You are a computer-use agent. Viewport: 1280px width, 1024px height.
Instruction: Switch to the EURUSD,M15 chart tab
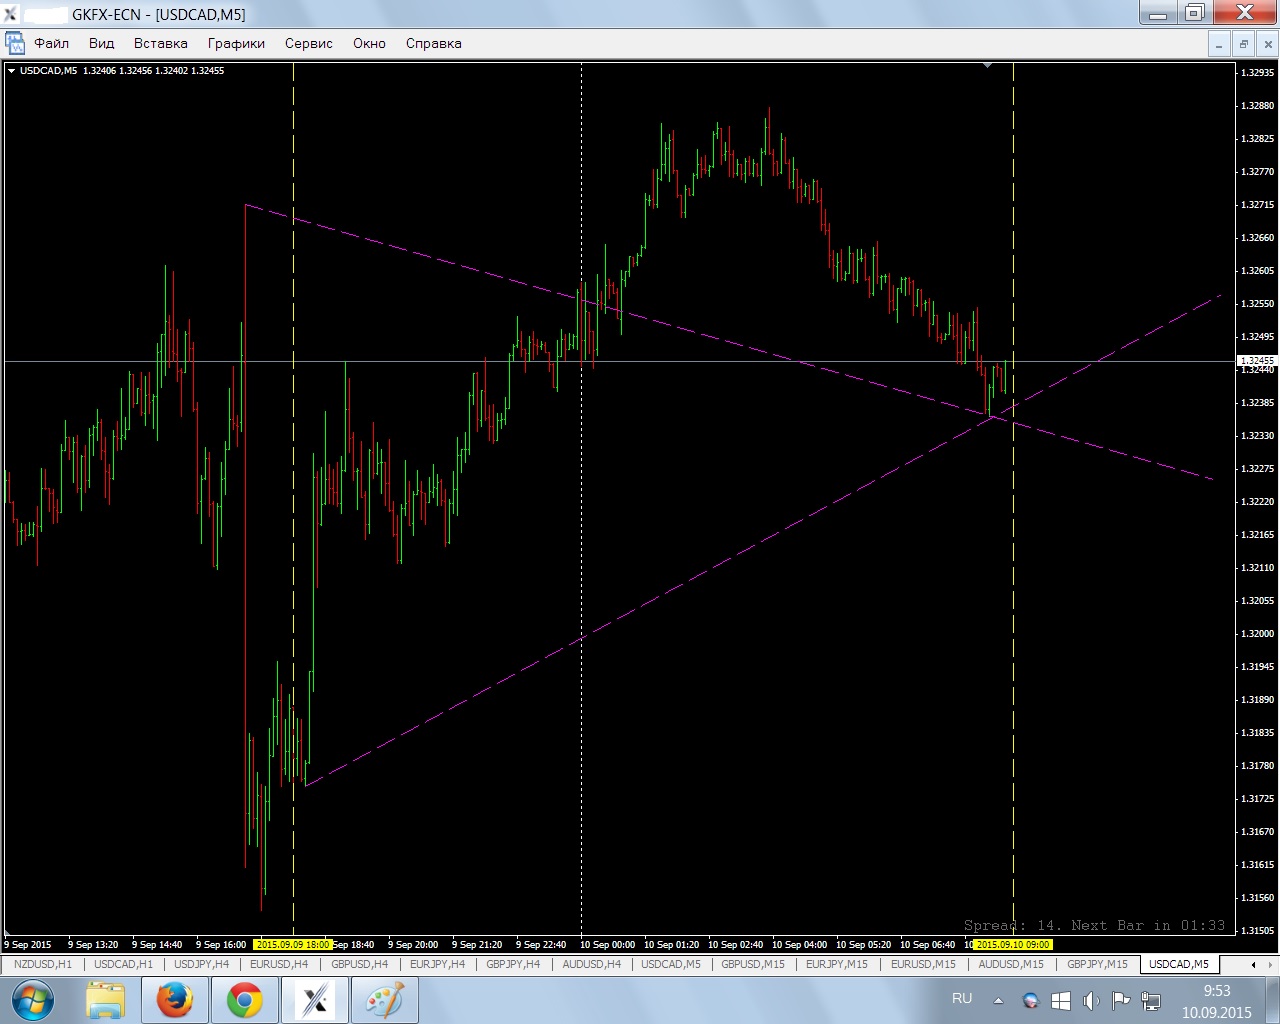click(923, 964)
